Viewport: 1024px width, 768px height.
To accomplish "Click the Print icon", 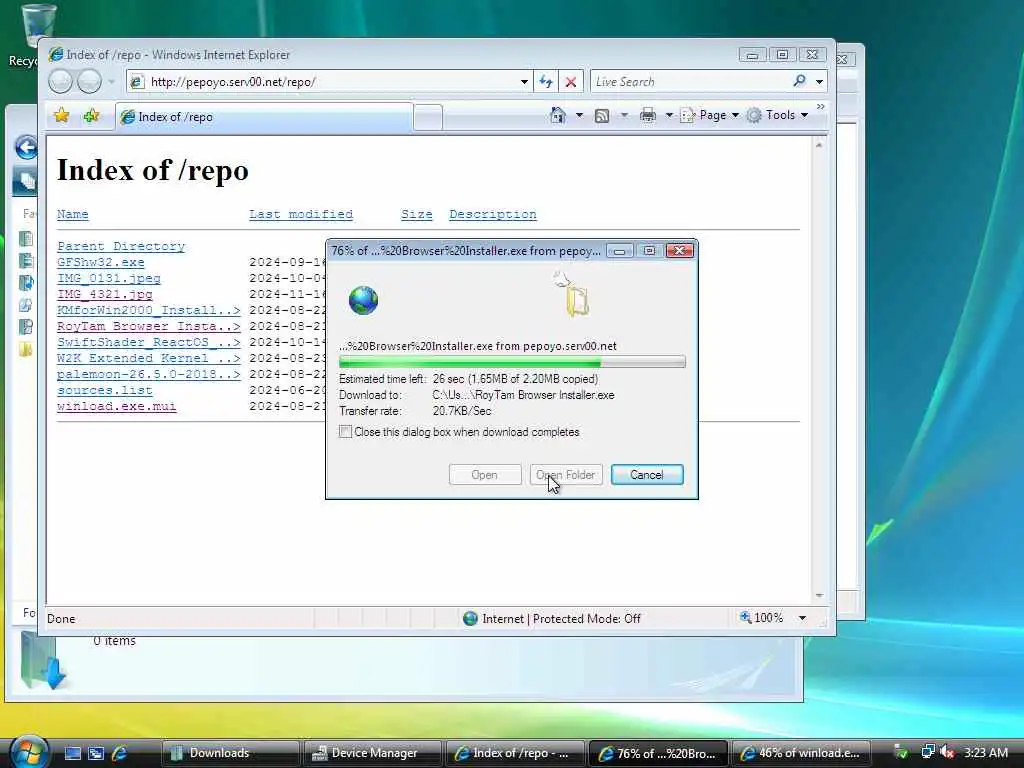I will click(648, 116).
